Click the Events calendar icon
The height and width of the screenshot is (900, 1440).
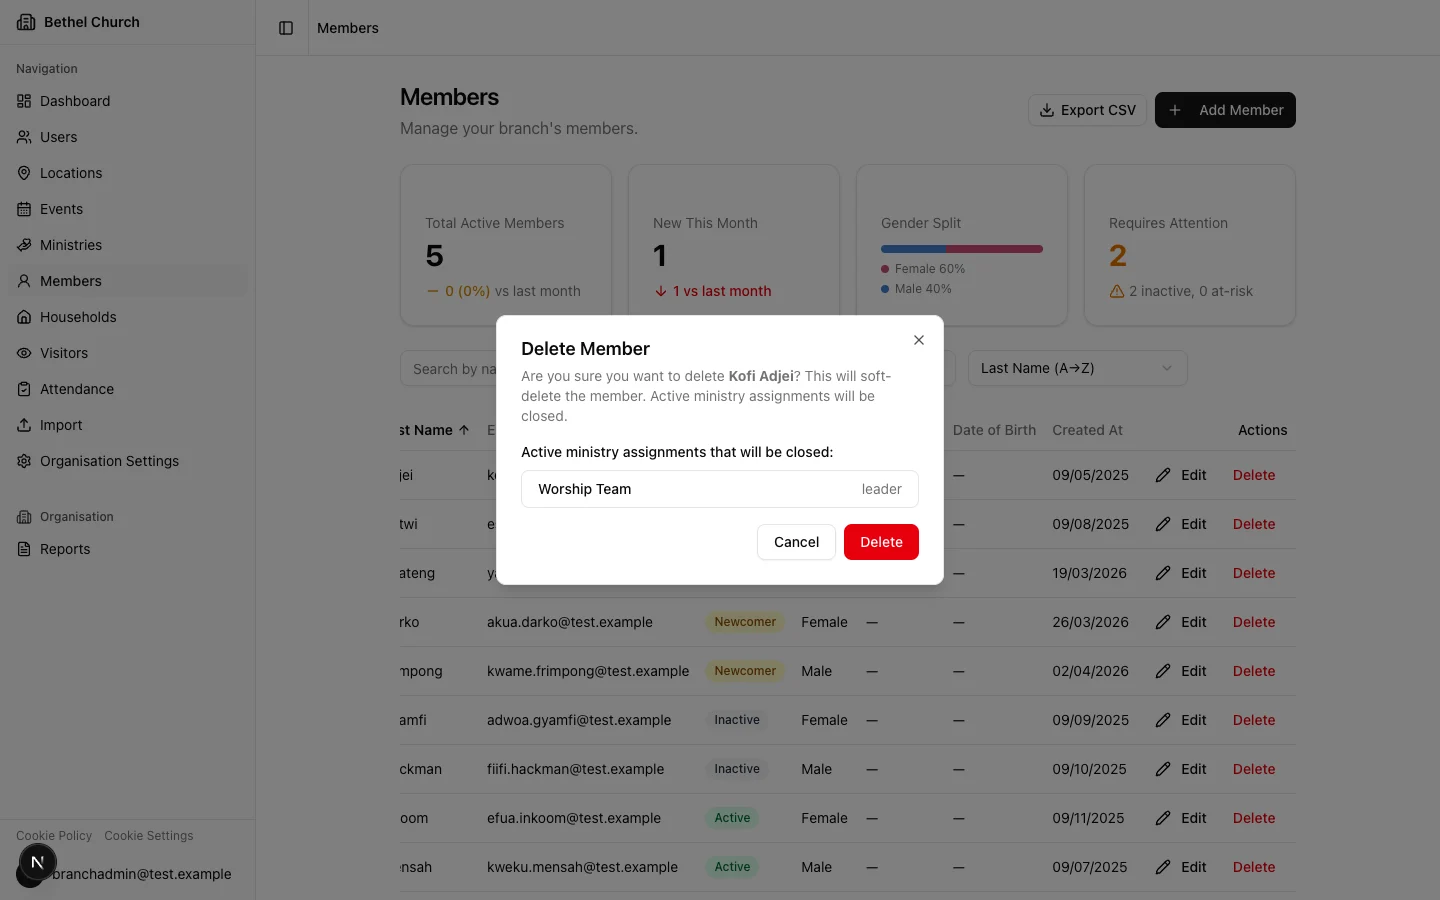tap(24, 209)
